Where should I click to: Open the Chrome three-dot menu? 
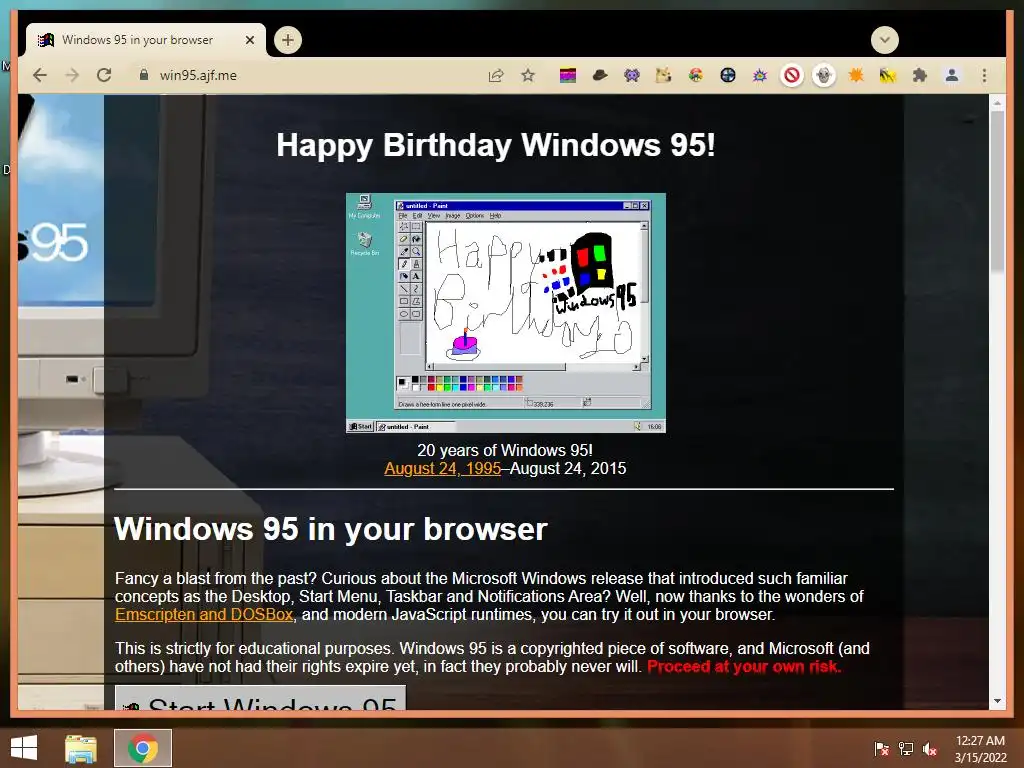click(x=984, y=76)
